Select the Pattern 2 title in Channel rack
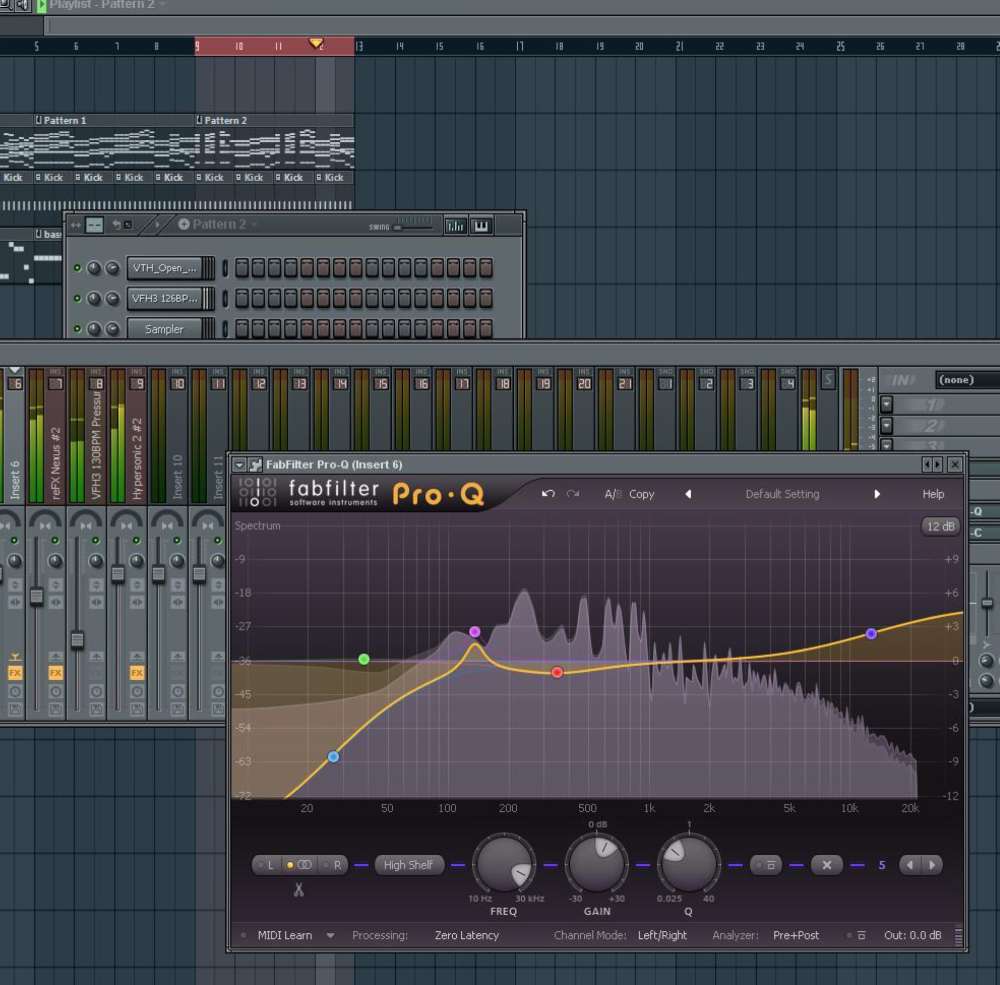1000x985 pixels. 218,225
